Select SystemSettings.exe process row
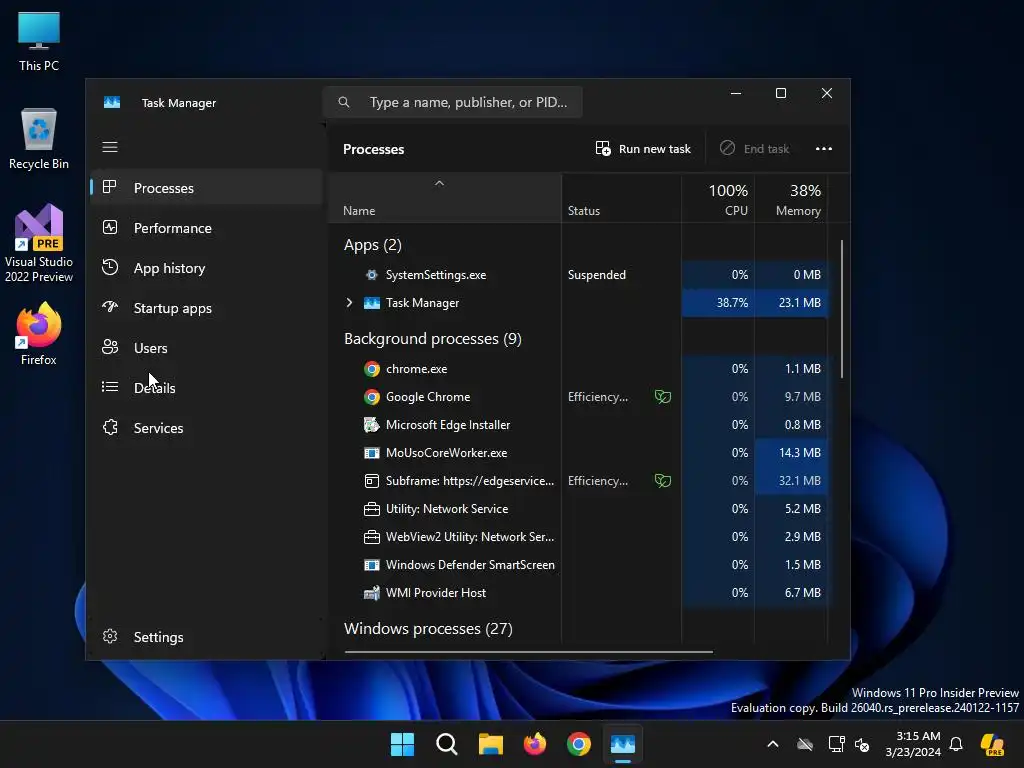 click(579, 275)
